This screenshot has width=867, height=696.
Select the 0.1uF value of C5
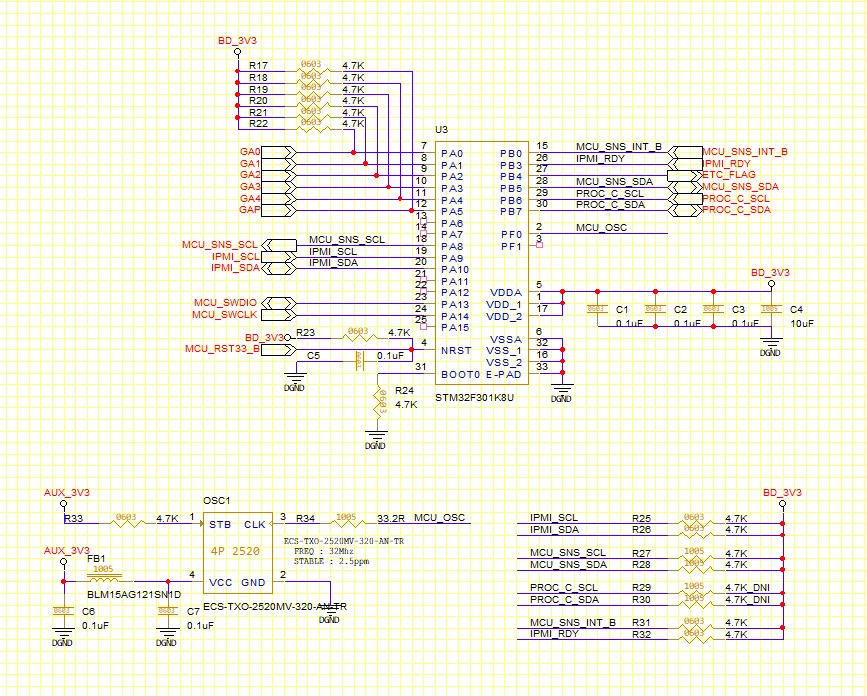390,356
